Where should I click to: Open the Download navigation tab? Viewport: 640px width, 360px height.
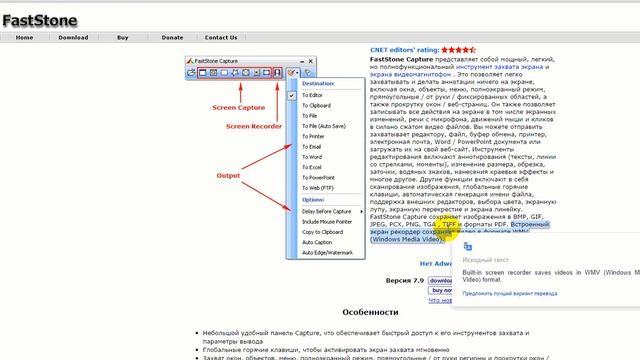point(73,37)
